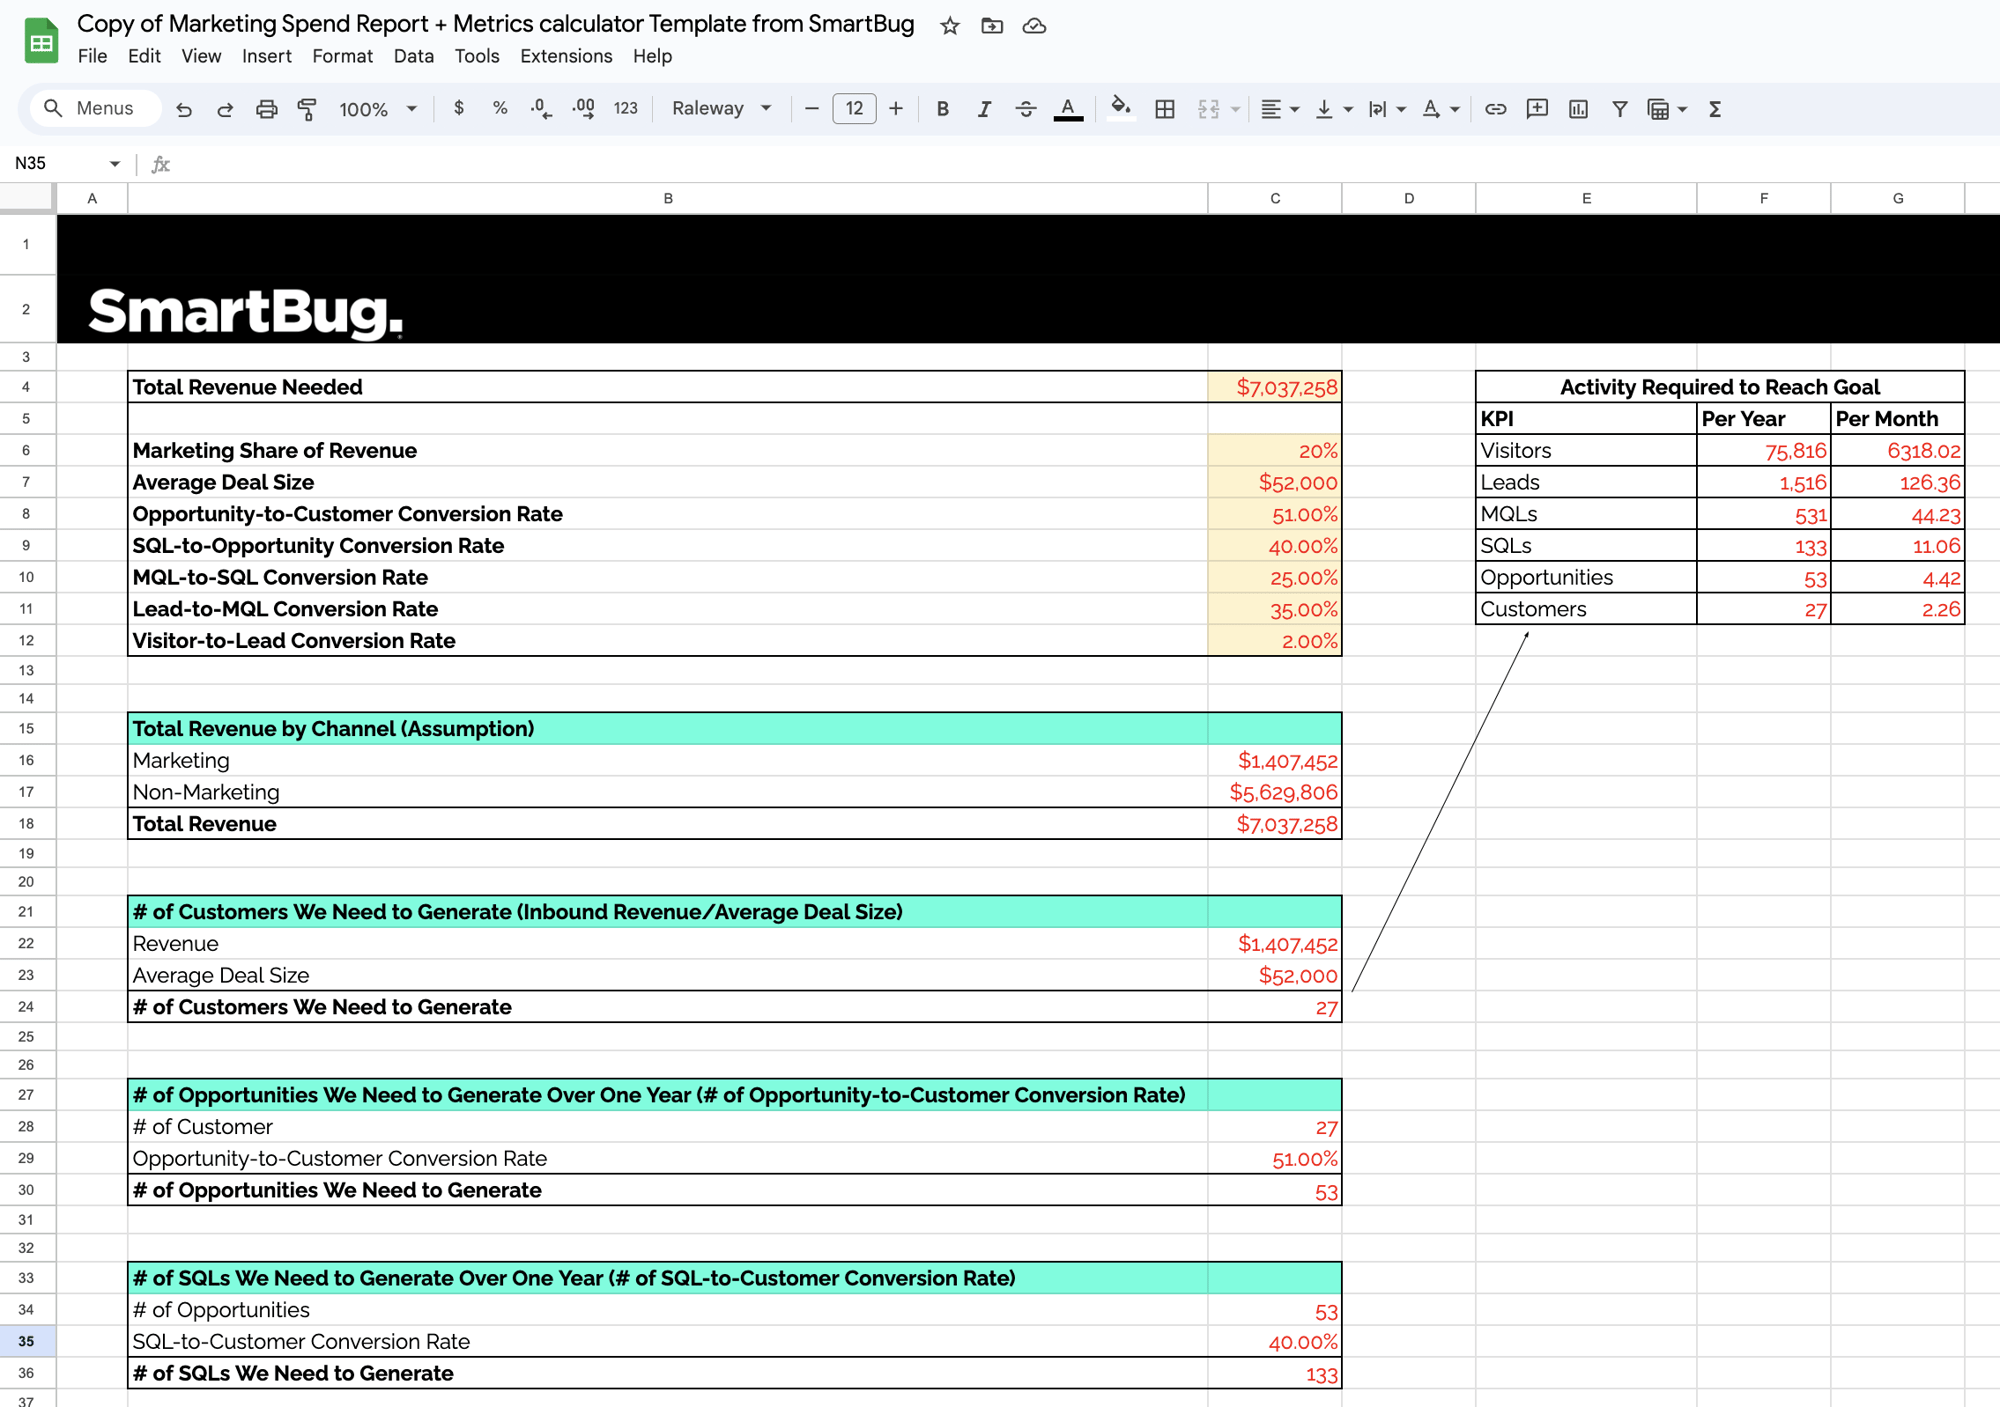Open the Format menu
The height and width of the screenshot is (1407, 2000).
(x=342, y=56)
